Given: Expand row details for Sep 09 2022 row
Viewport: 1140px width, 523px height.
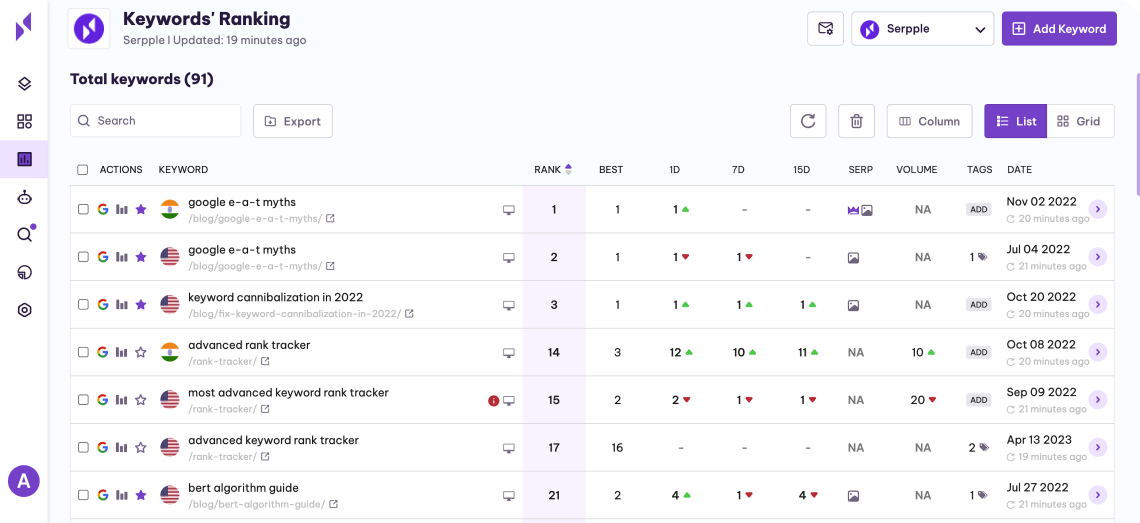Looking at the screenshot, I should click(x=1097, y=400).
